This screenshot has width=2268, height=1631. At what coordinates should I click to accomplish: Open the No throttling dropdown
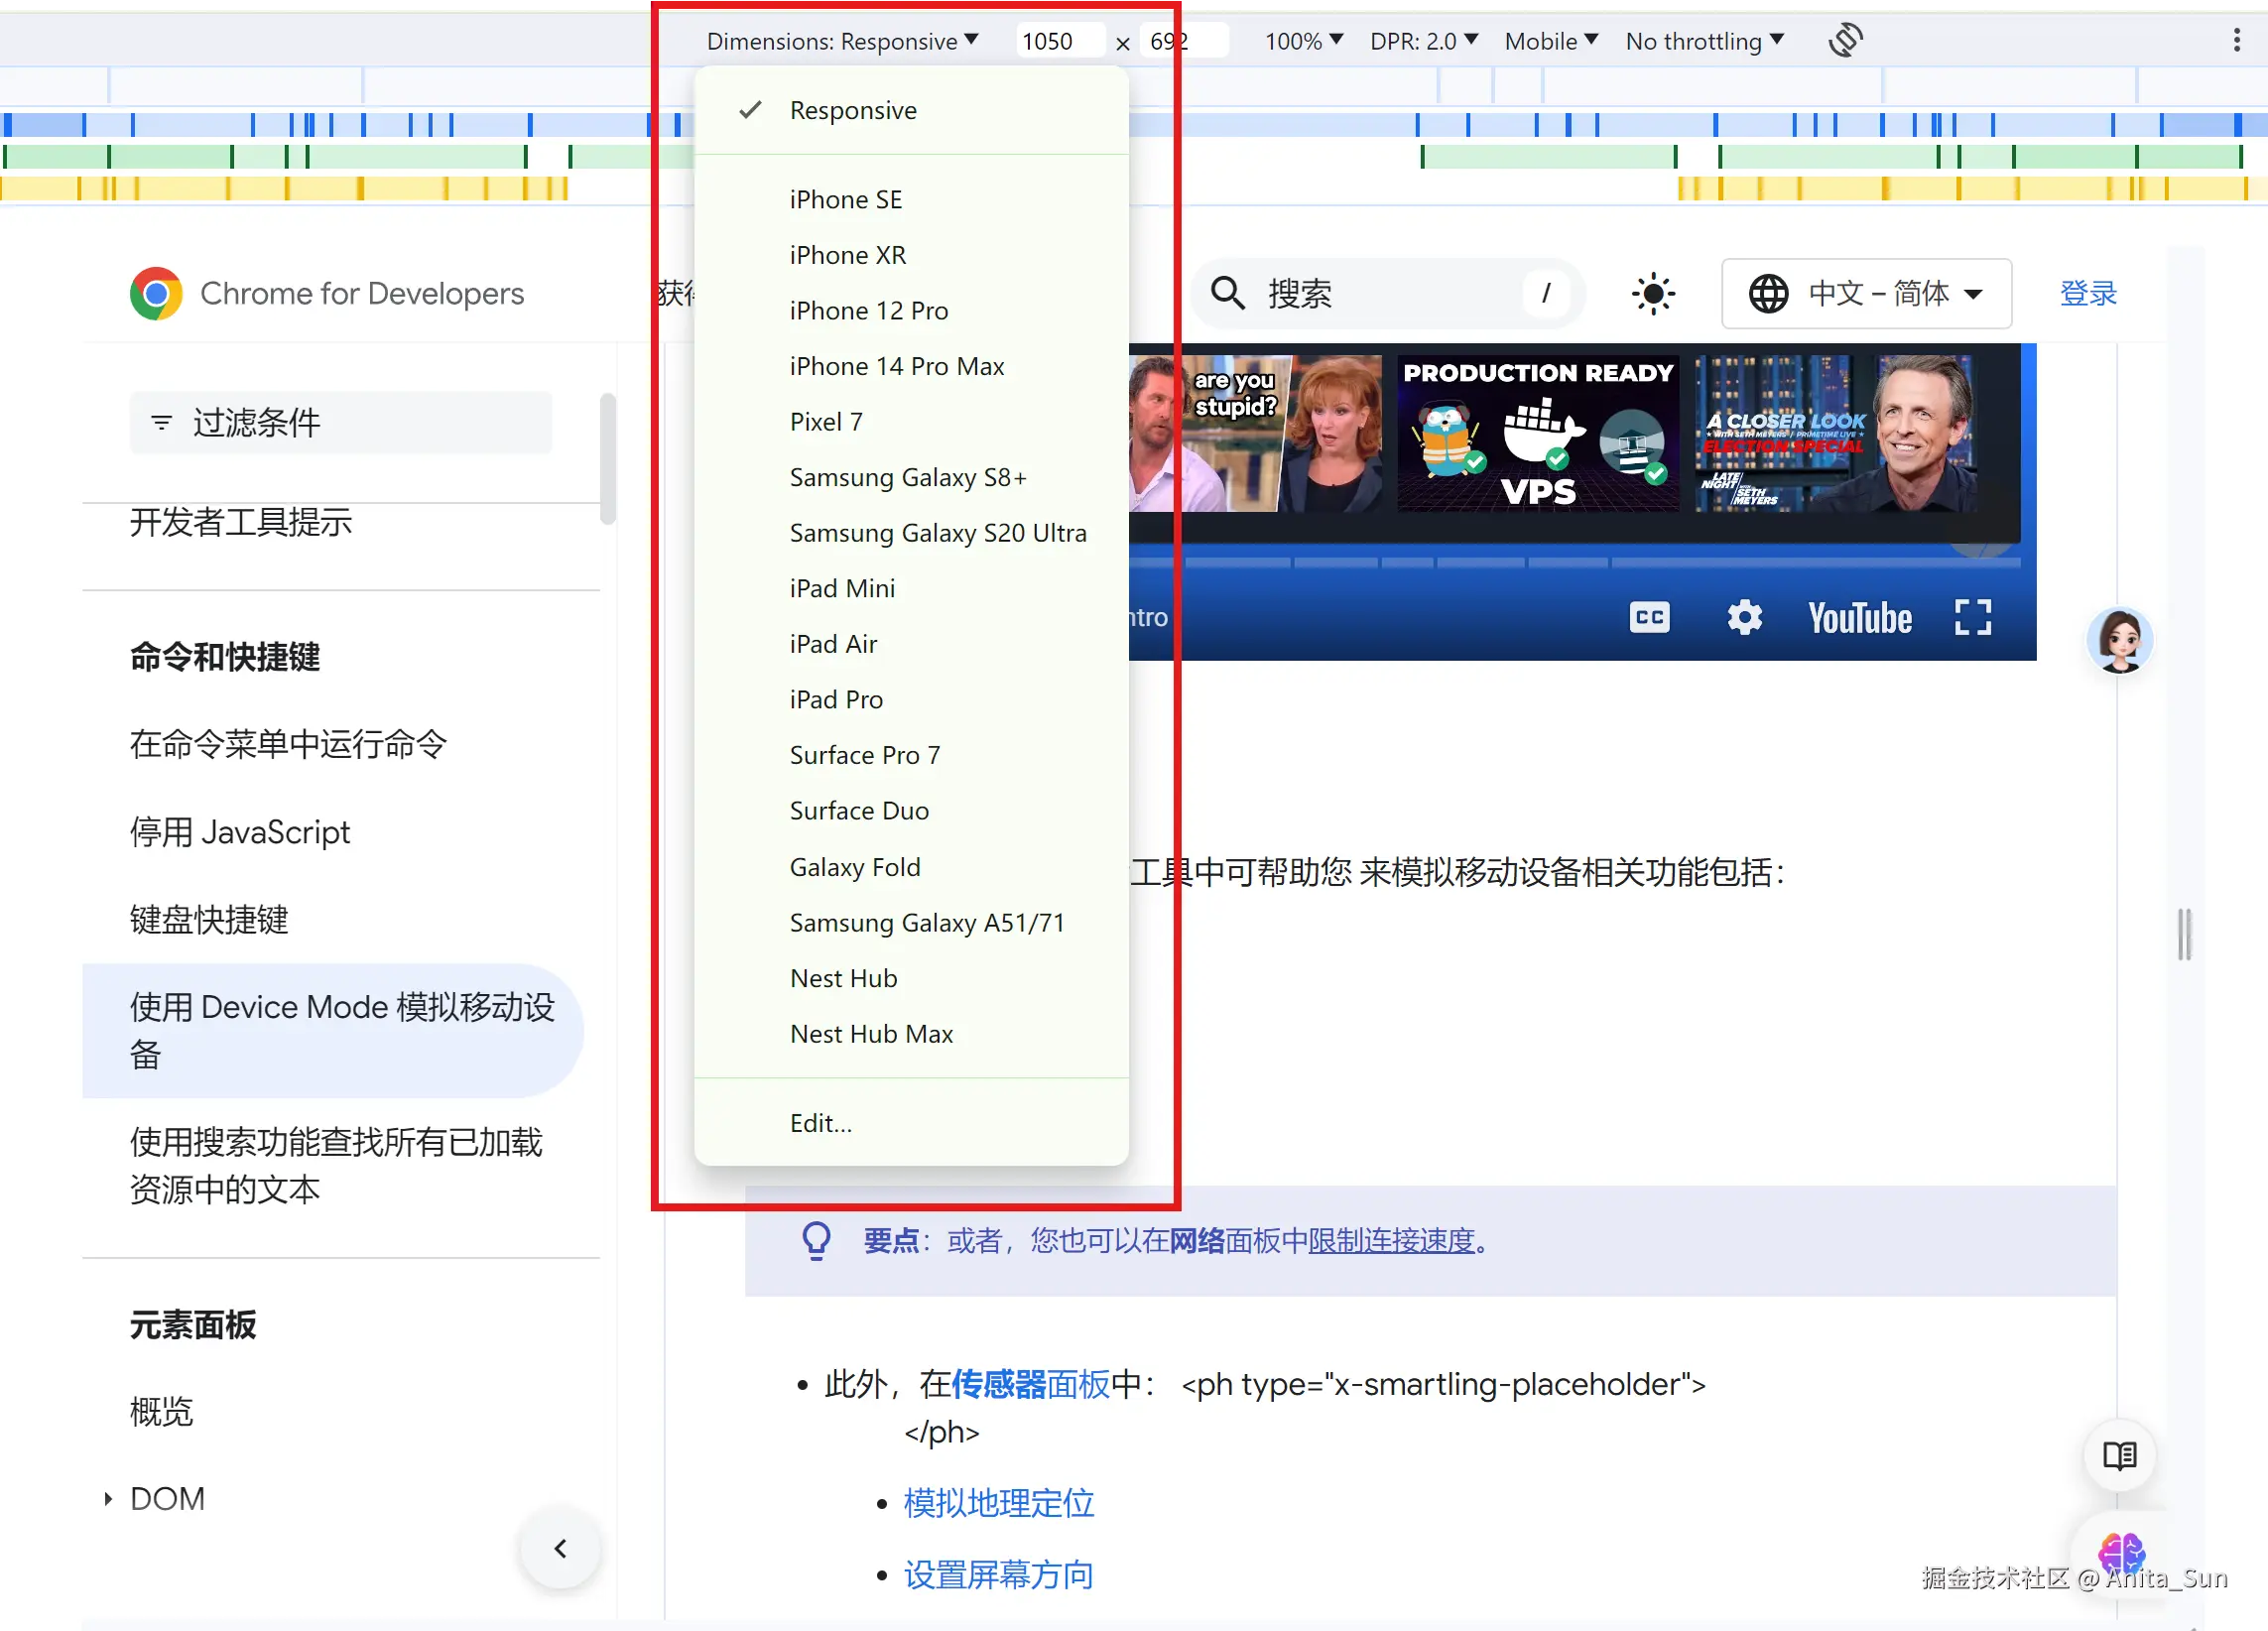click(1704, 41)
